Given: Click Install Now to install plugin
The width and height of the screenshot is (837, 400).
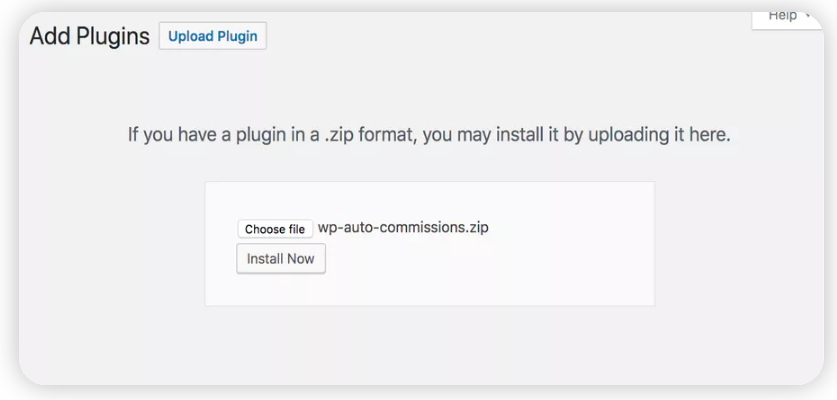Looking at the screenshot, I should tap(281, 259).
